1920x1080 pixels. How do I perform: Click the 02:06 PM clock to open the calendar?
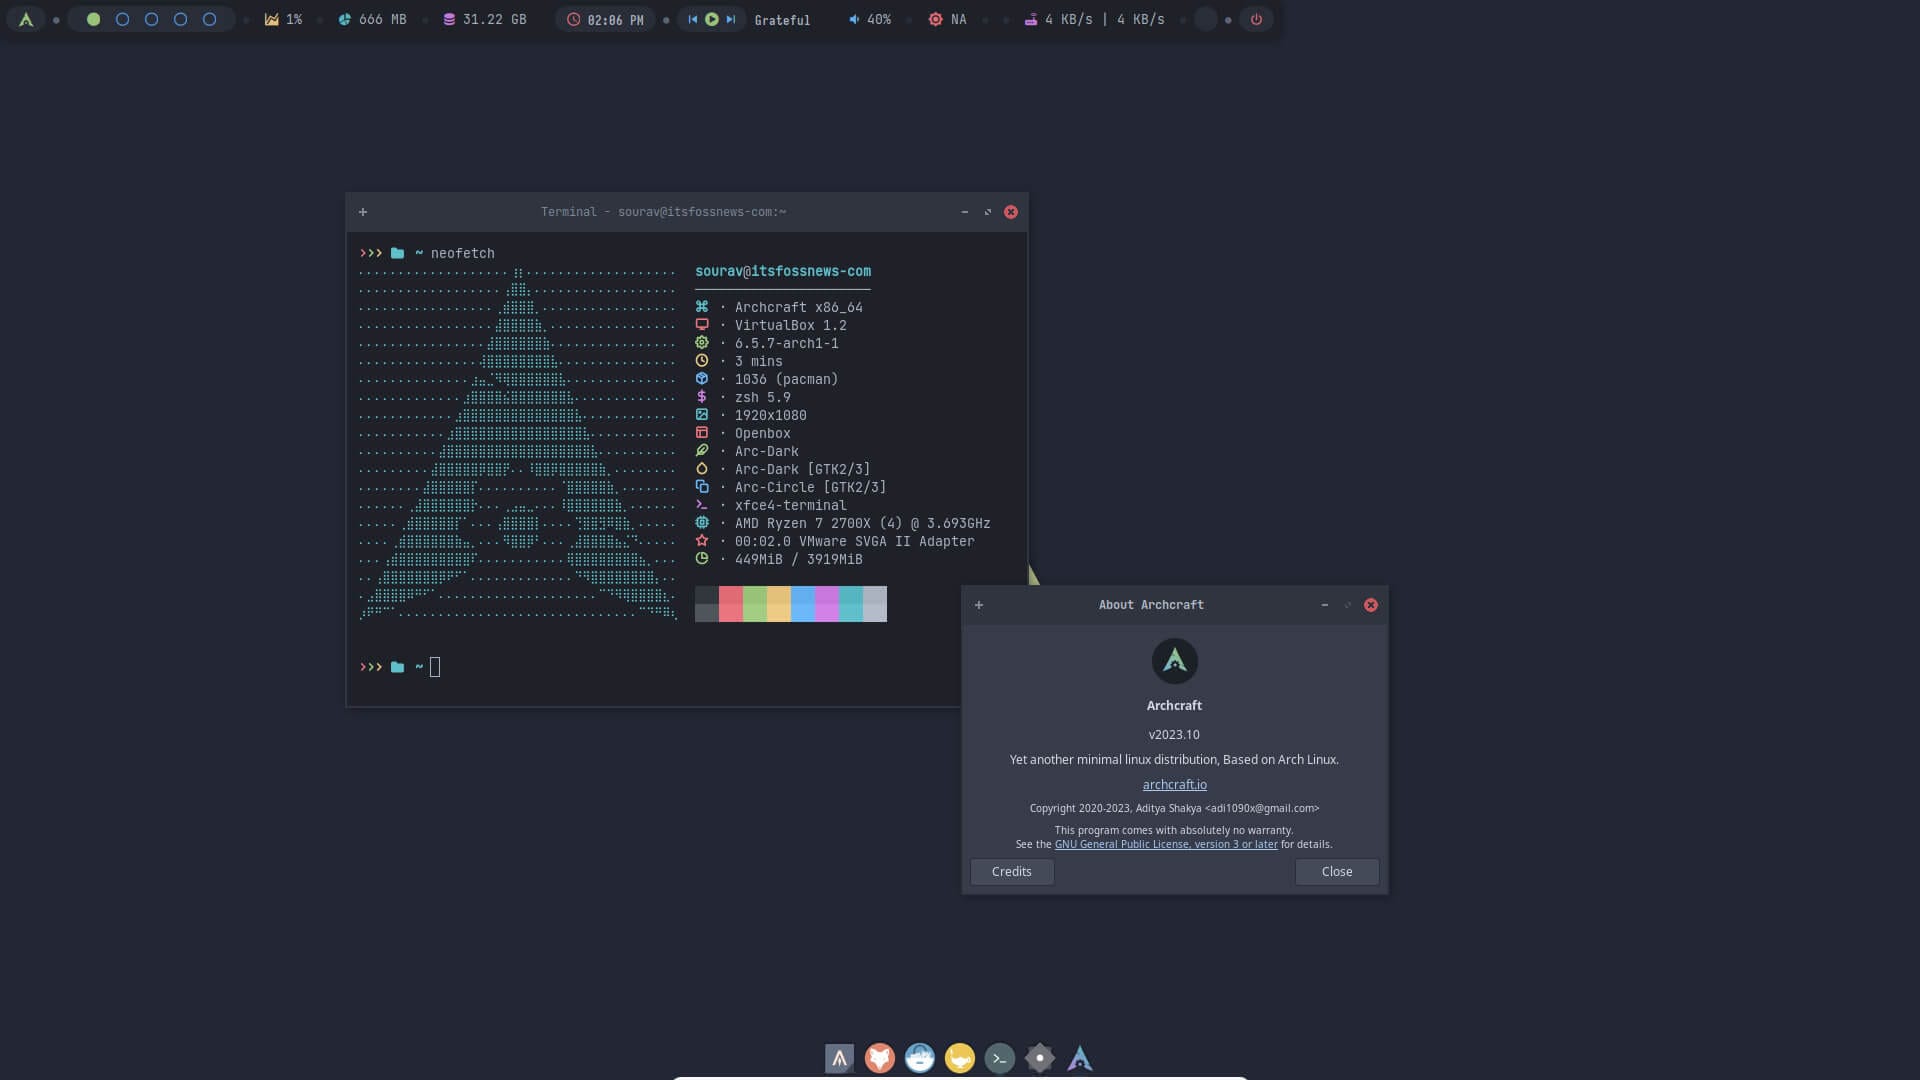point(605,18)
